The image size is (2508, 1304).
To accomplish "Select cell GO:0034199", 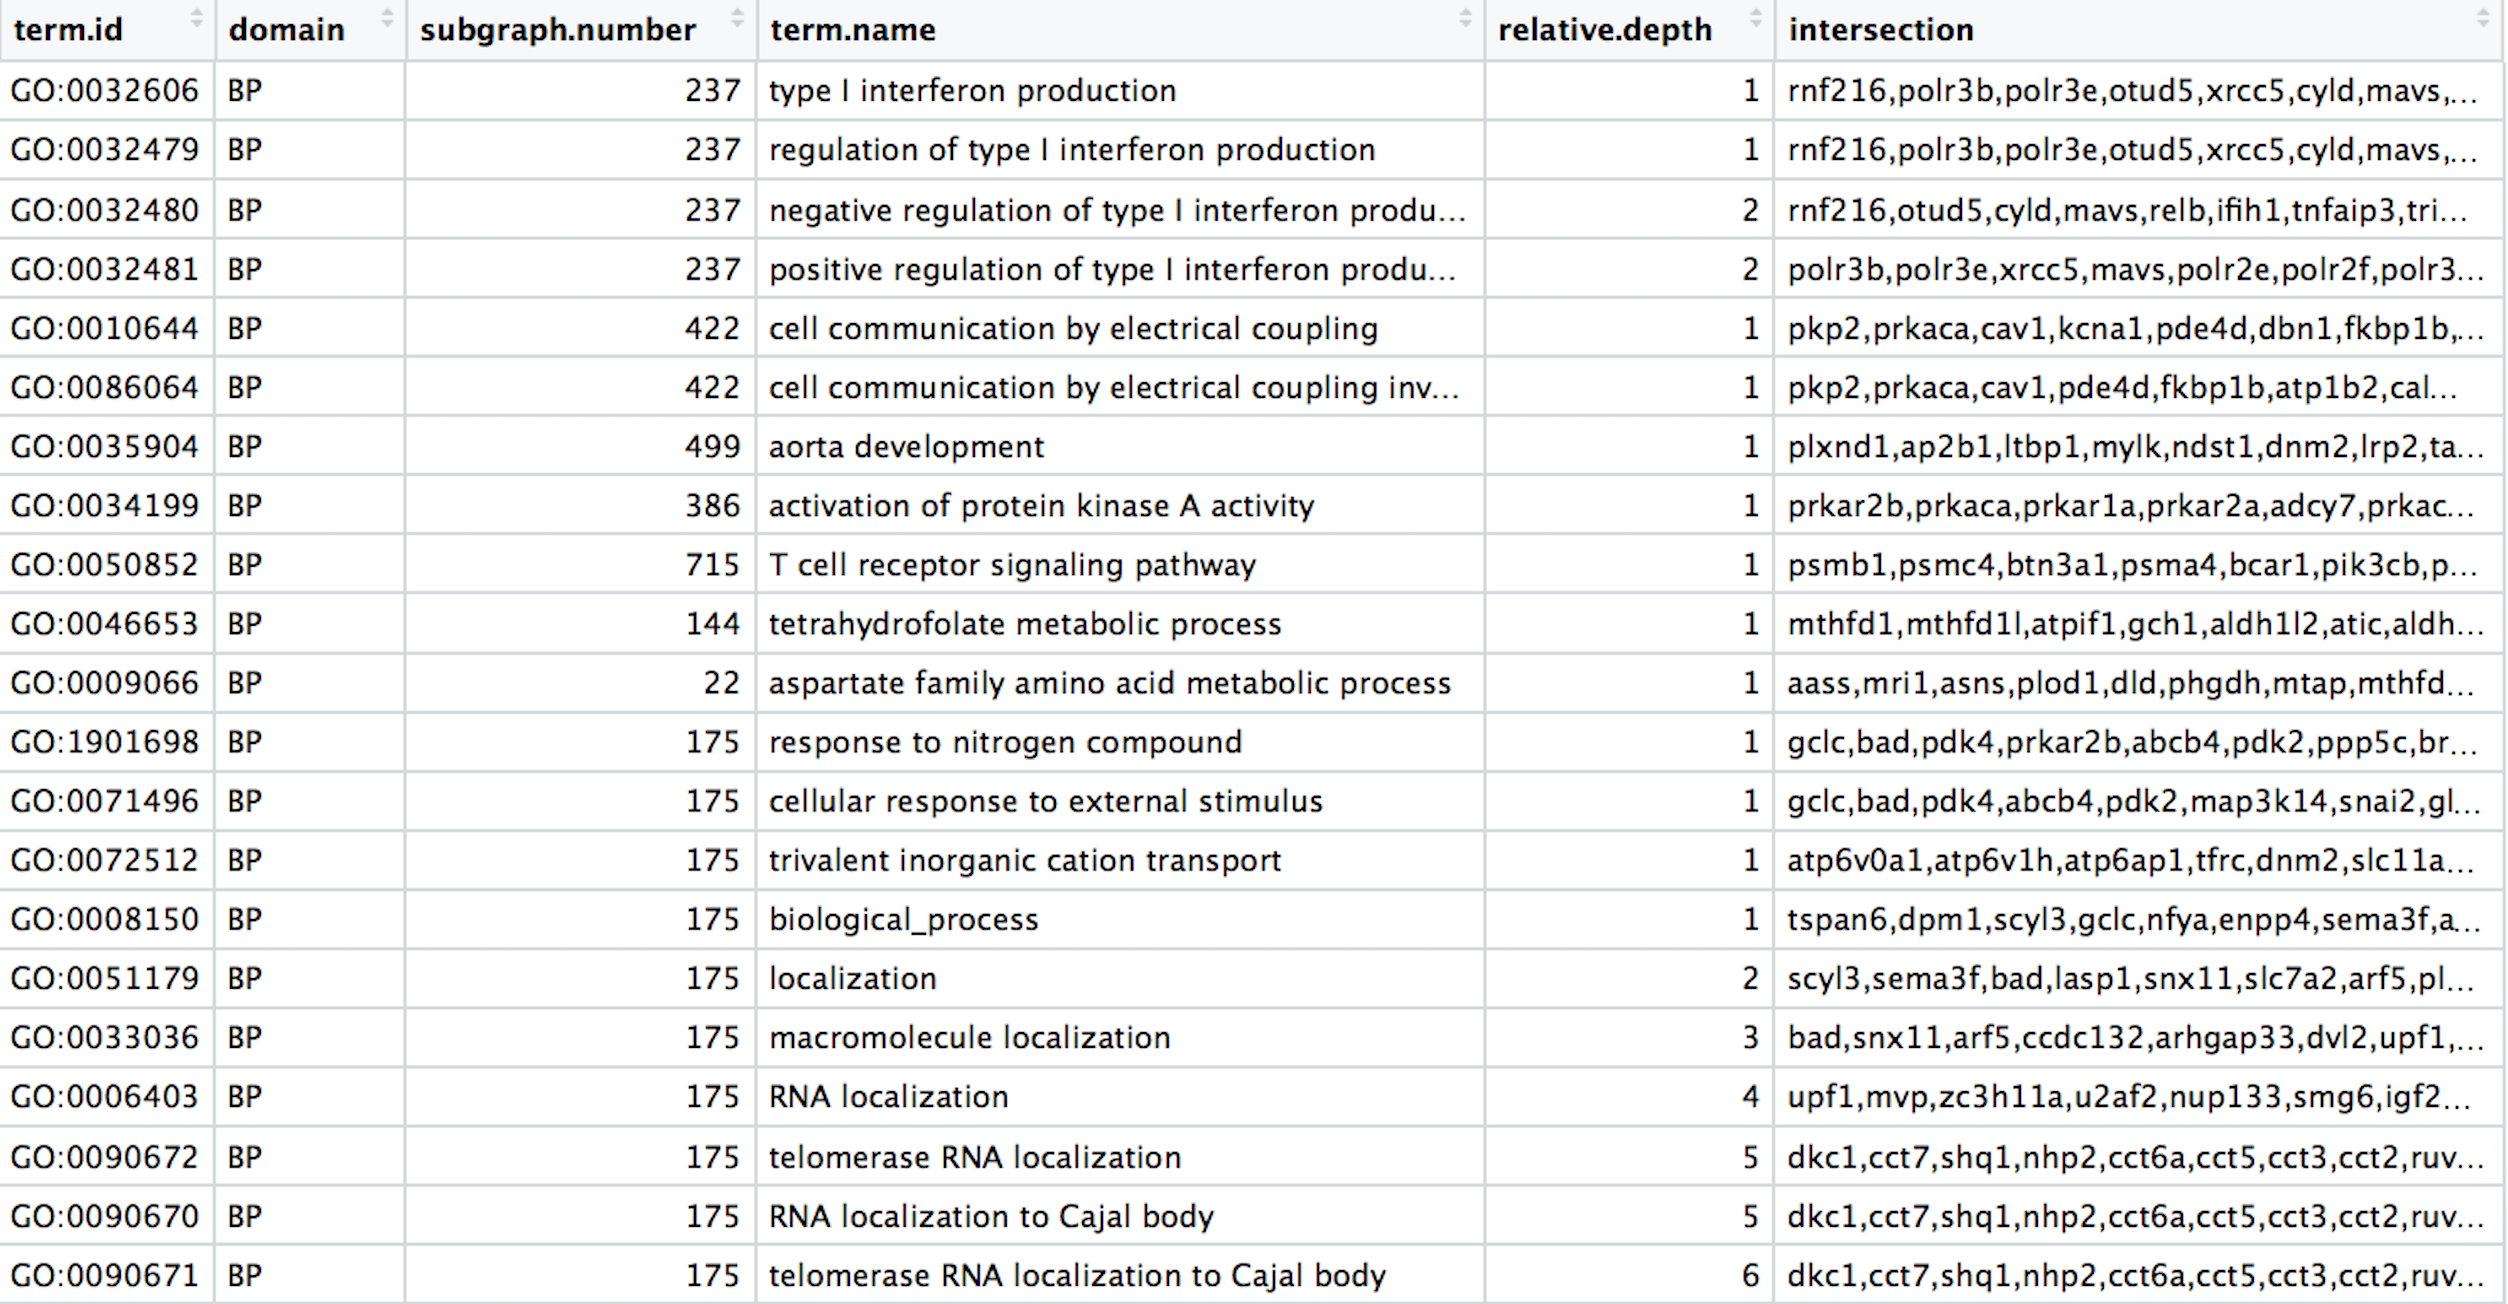I will click(107, 505).
